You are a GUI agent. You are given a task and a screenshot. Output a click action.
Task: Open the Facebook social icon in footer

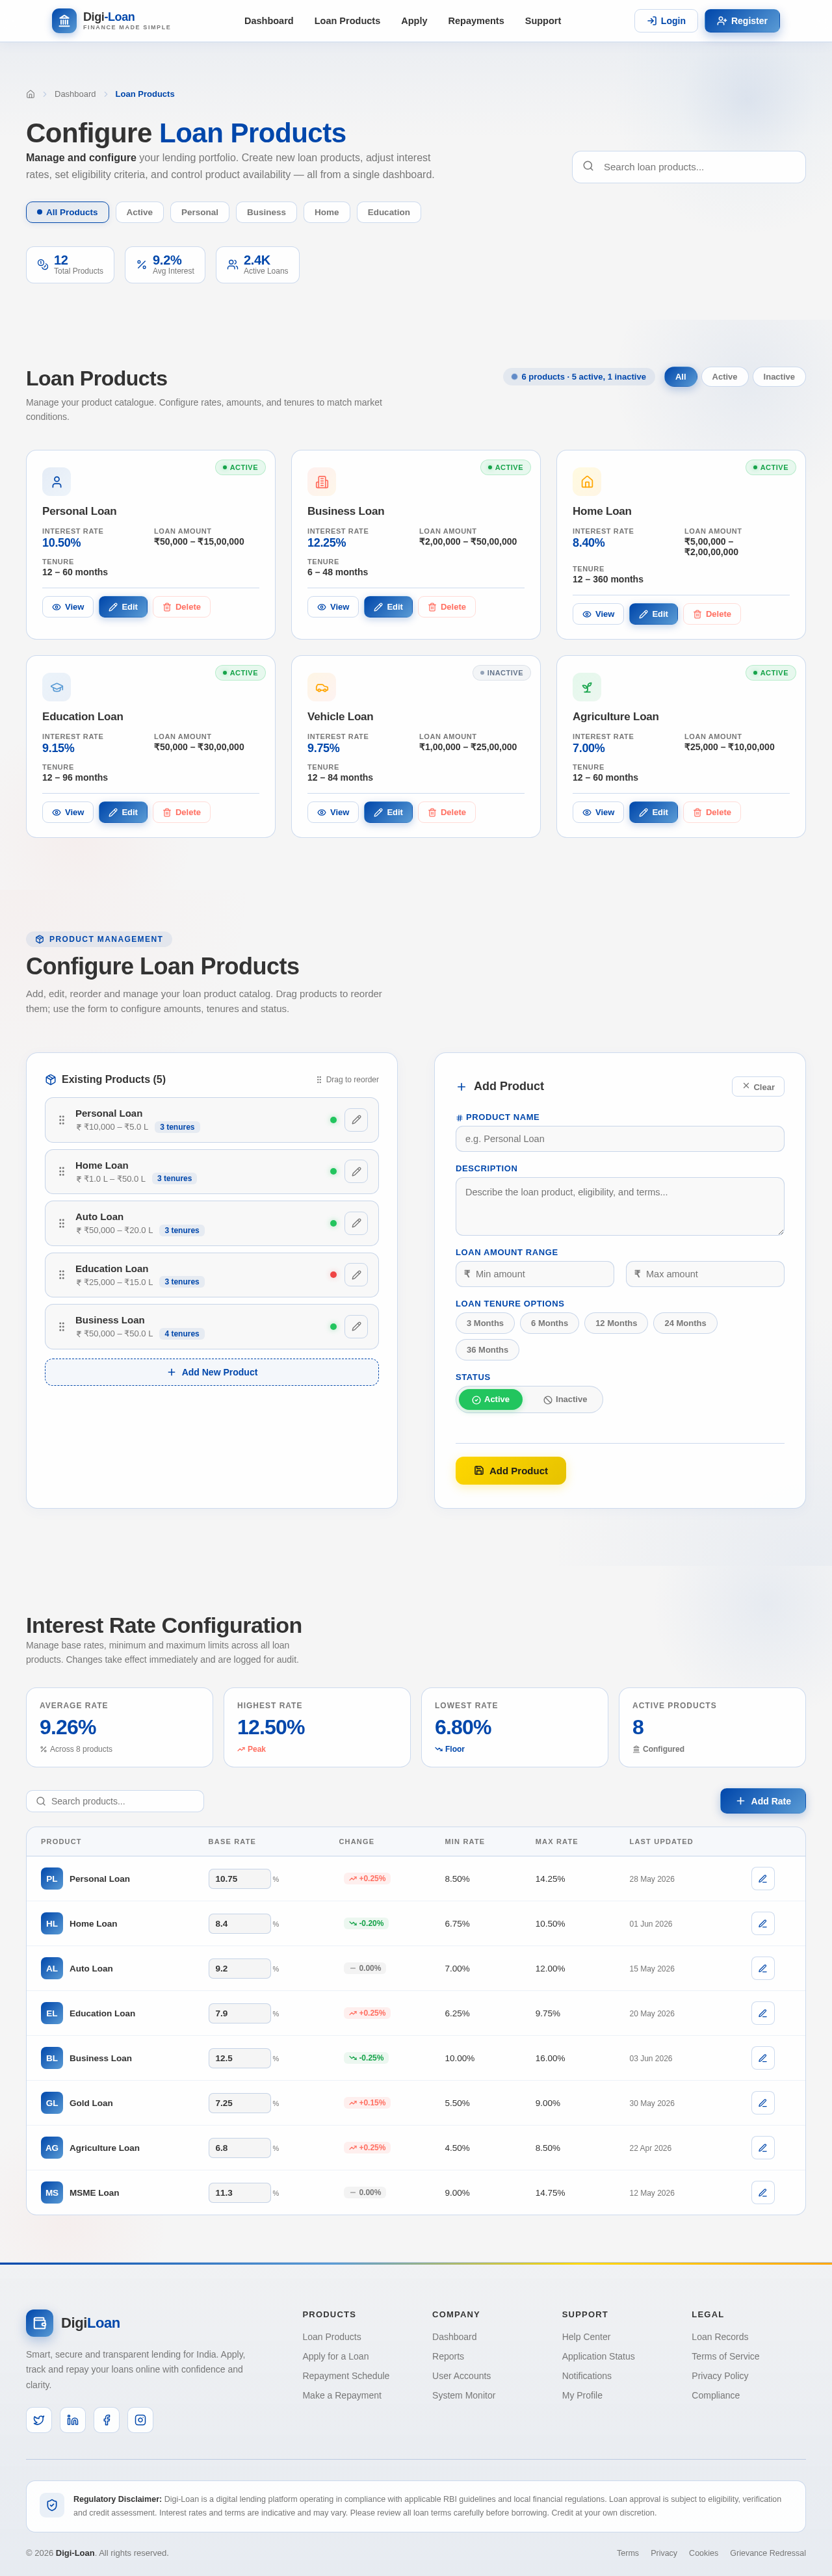point(107,2420)
